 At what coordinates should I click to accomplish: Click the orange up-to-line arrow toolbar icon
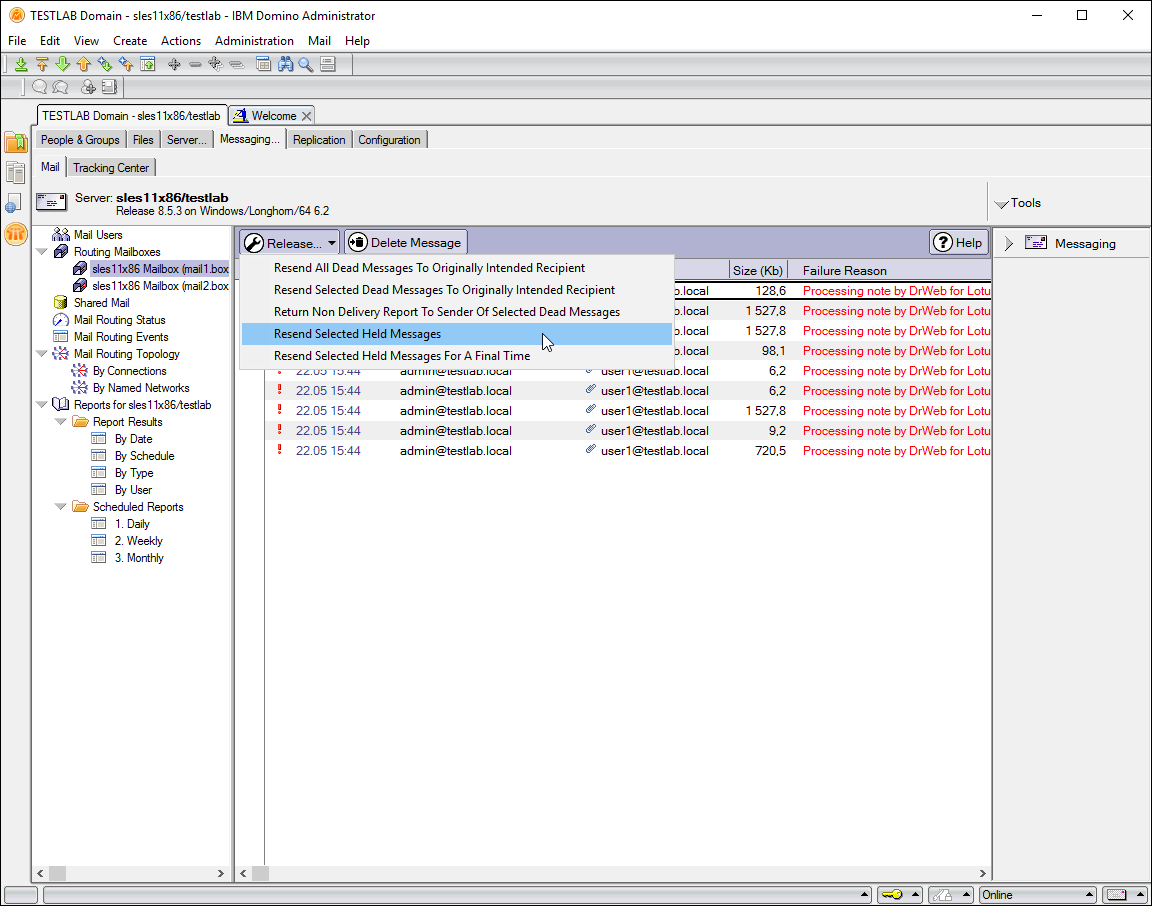[x=42, y=65]
